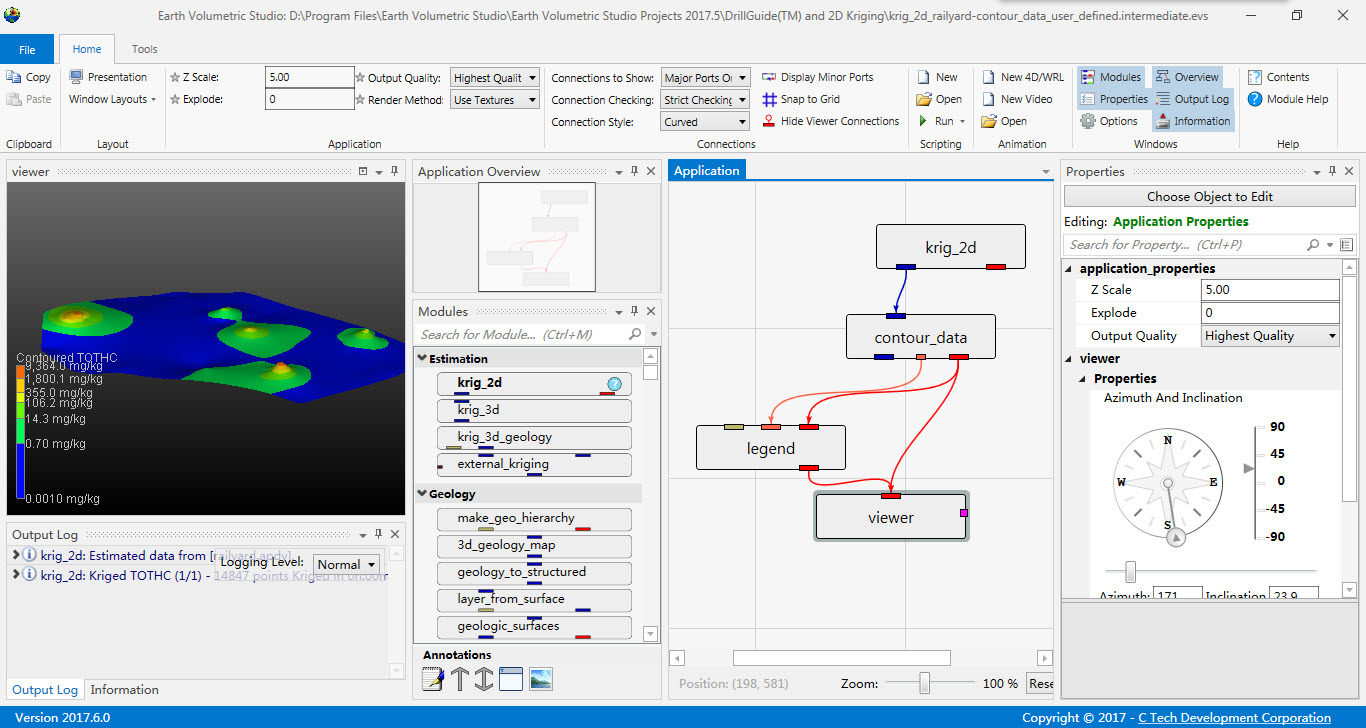
Task: Open the Window Layouts dropdown
Action: [x=112, y=99]
